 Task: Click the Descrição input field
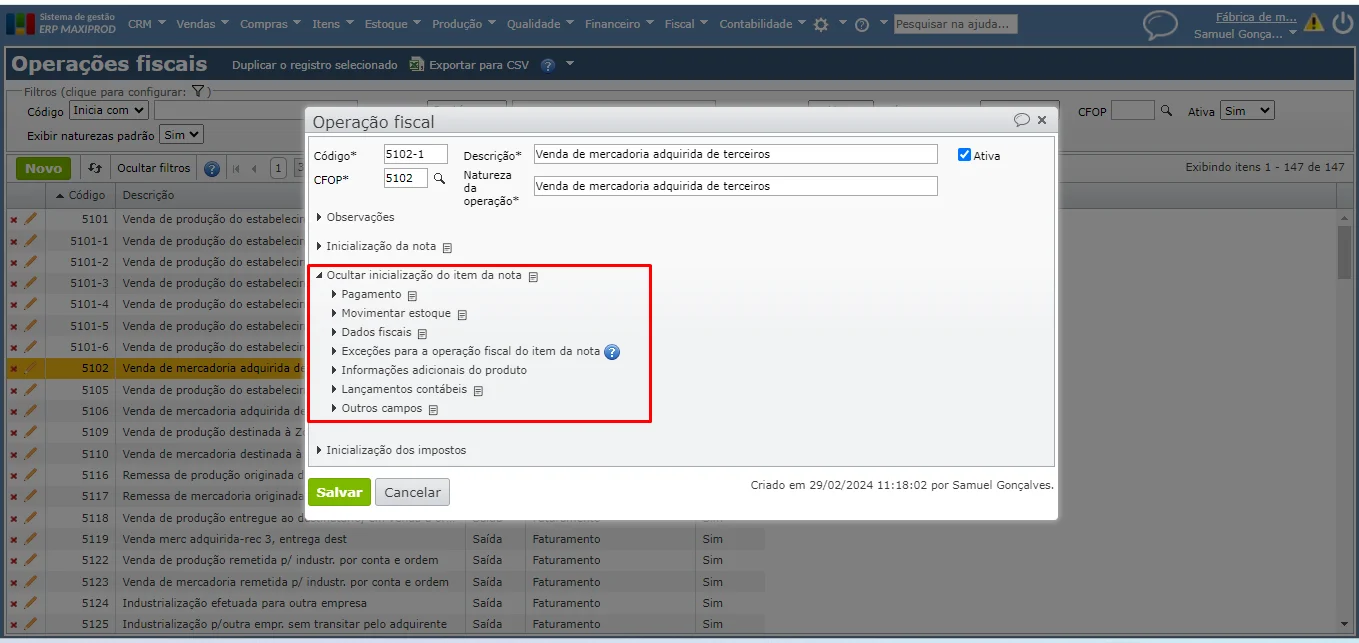735,154
